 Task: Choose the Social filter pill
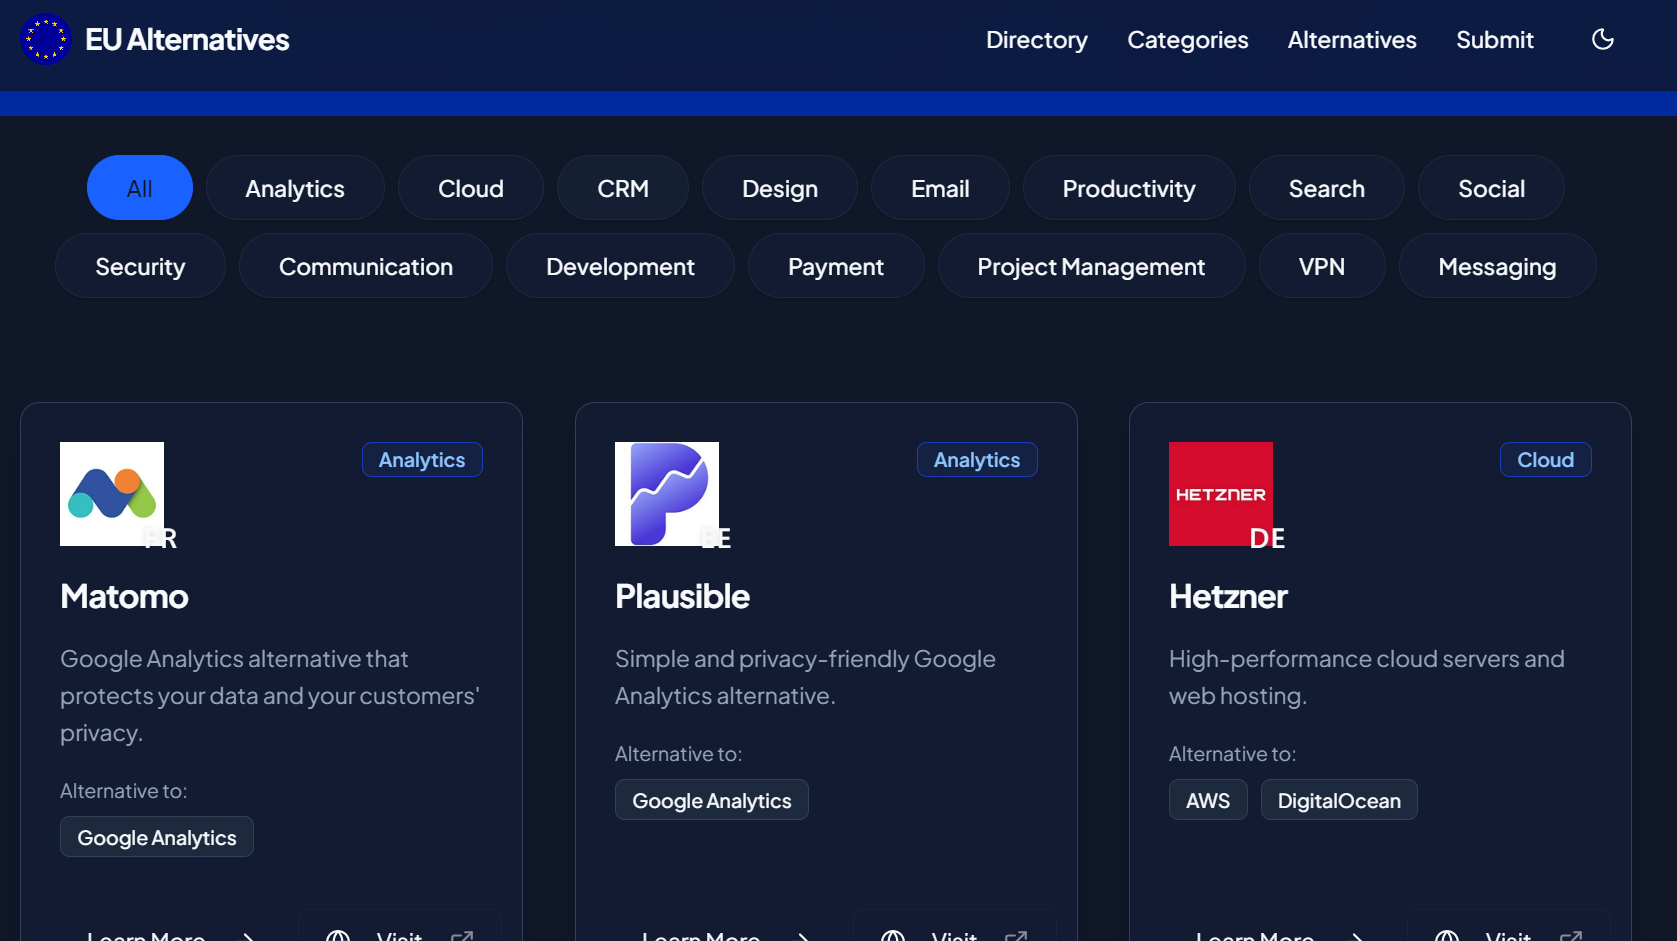[1491, 188]
